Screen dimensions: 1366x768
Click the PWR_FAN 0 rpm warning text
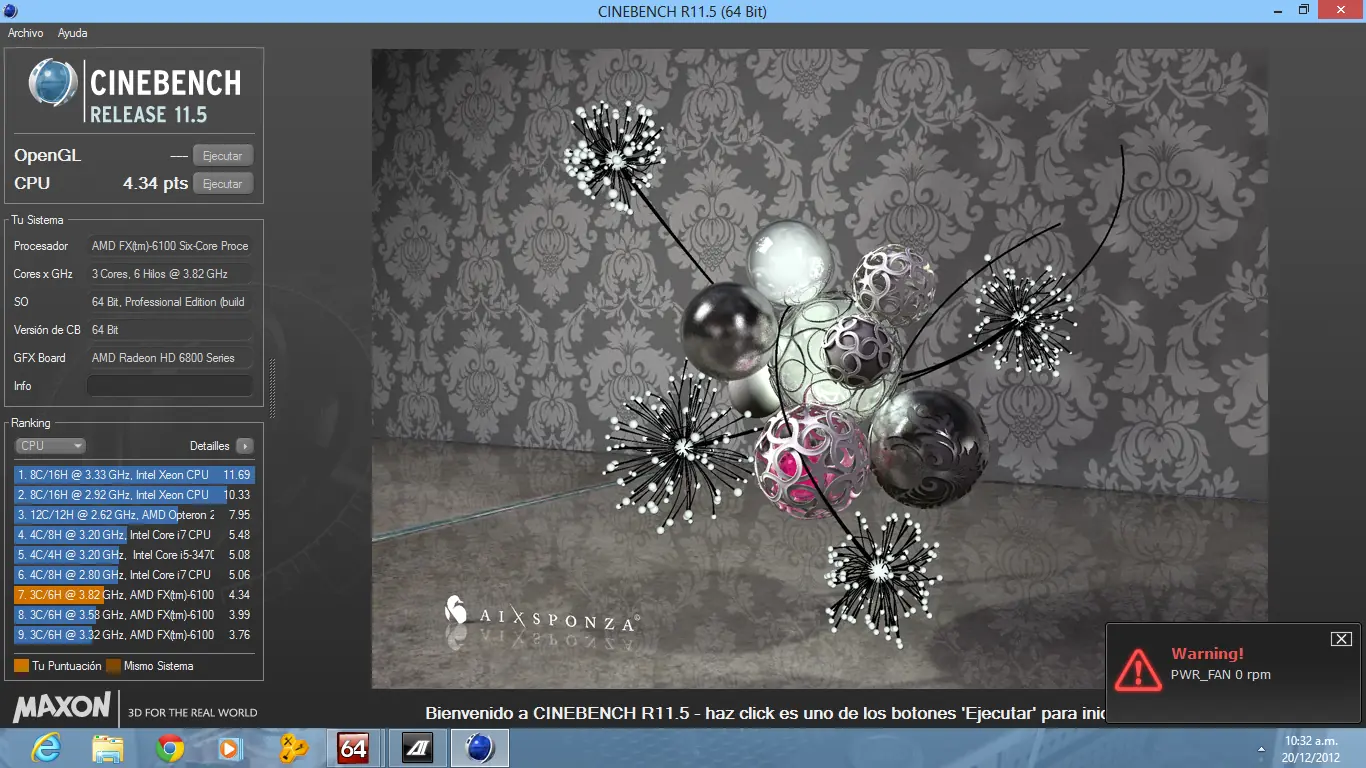pyautogui.click(x=1220, y=675)
